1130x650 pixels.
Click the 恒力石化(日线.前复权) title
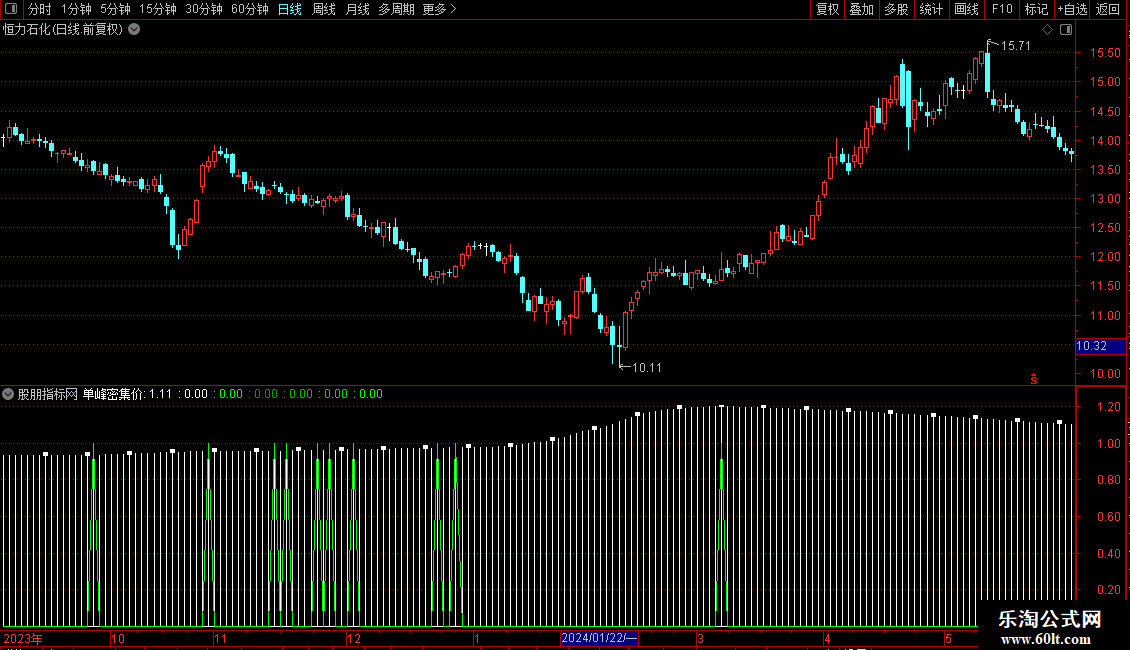point(63,30)
